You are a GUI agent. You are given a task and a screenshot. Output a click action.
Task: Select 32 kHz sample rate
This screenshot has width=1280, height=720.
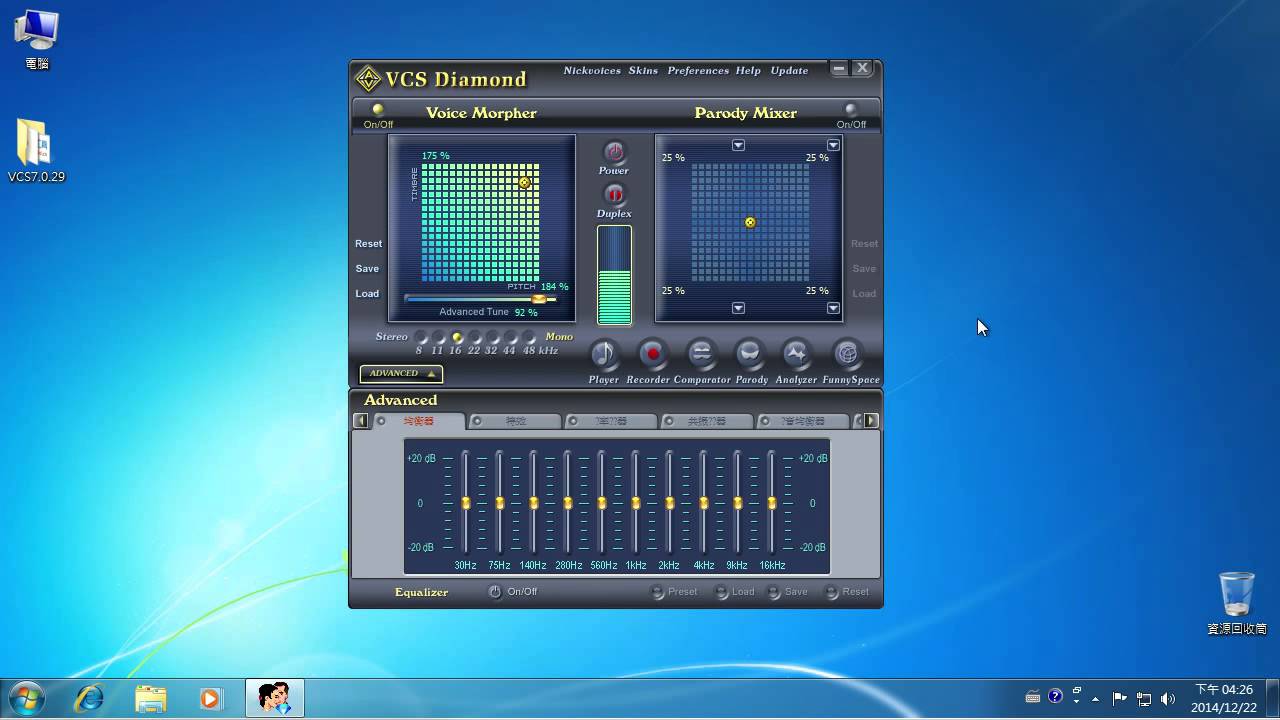coord(493,338)
